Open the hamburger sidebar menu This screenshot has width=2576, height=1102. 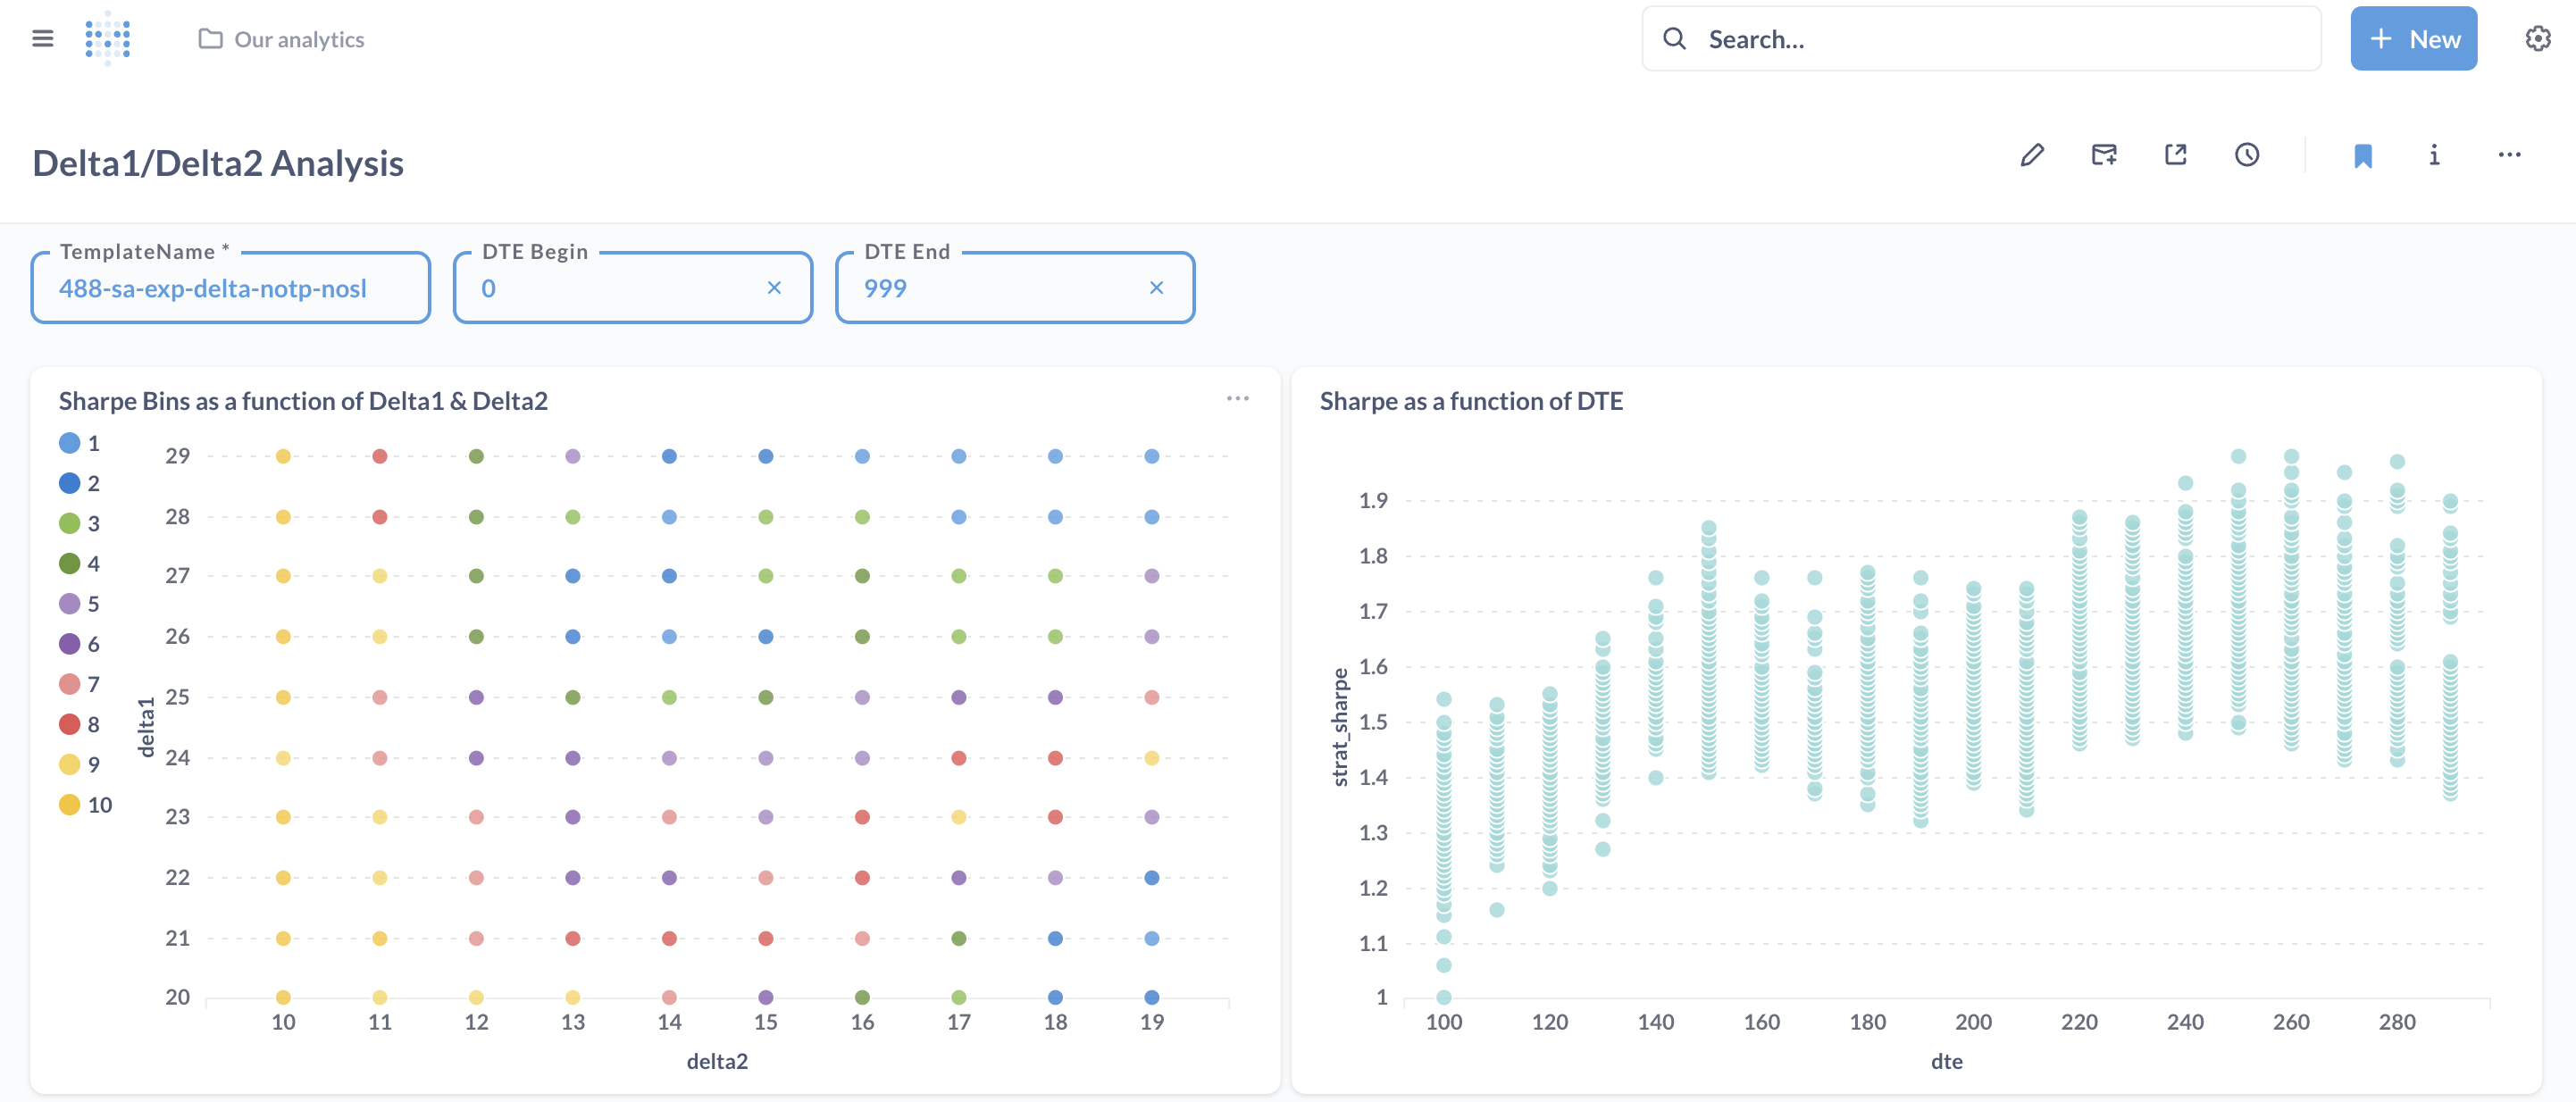pos(42,39)
